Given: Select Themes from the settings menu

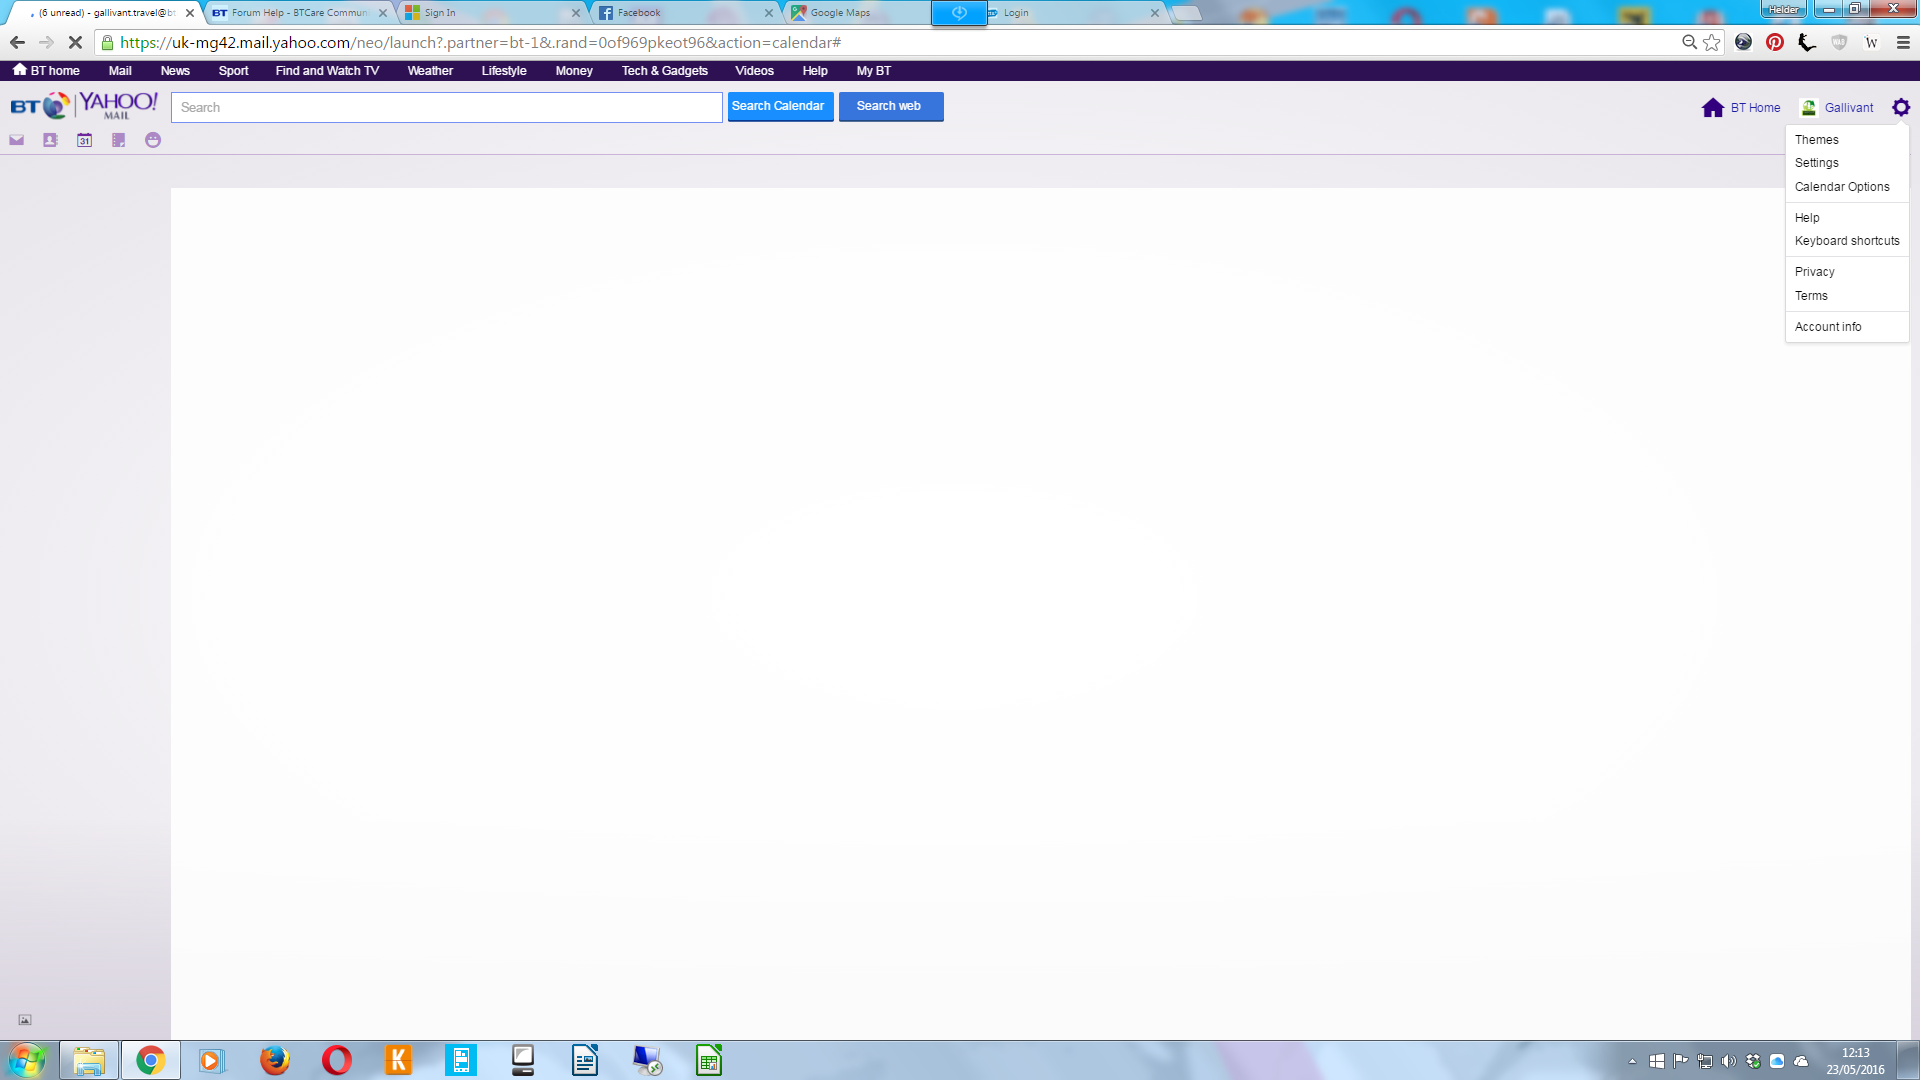Looking at the screenshot, I should pos(1816,140).
